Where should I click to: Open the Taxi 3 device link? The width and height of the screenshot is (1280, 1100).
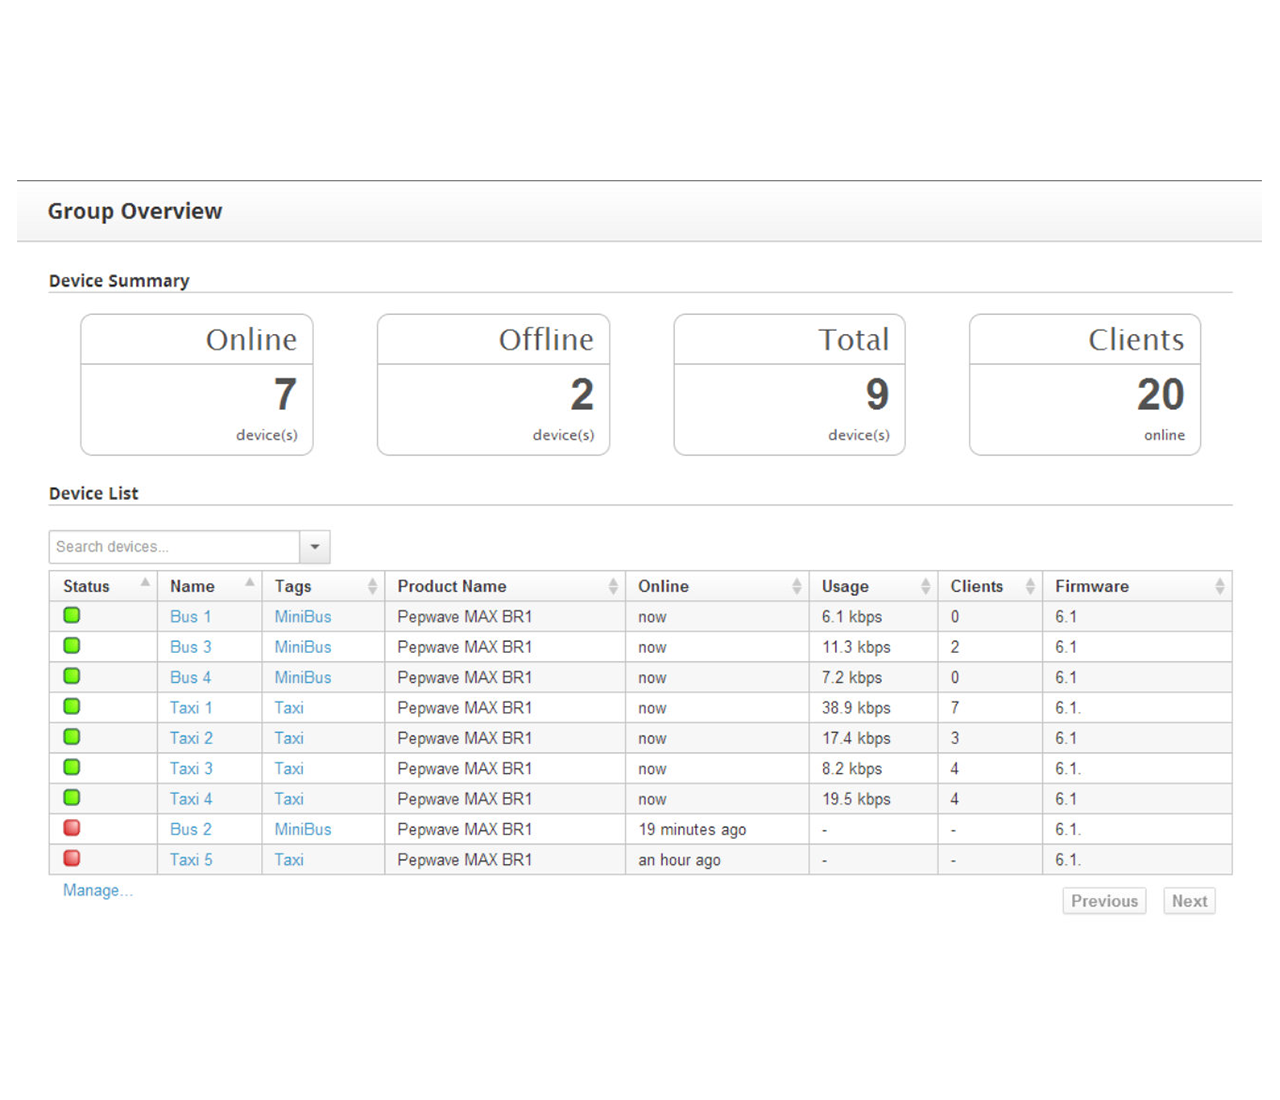coord(191,768)
